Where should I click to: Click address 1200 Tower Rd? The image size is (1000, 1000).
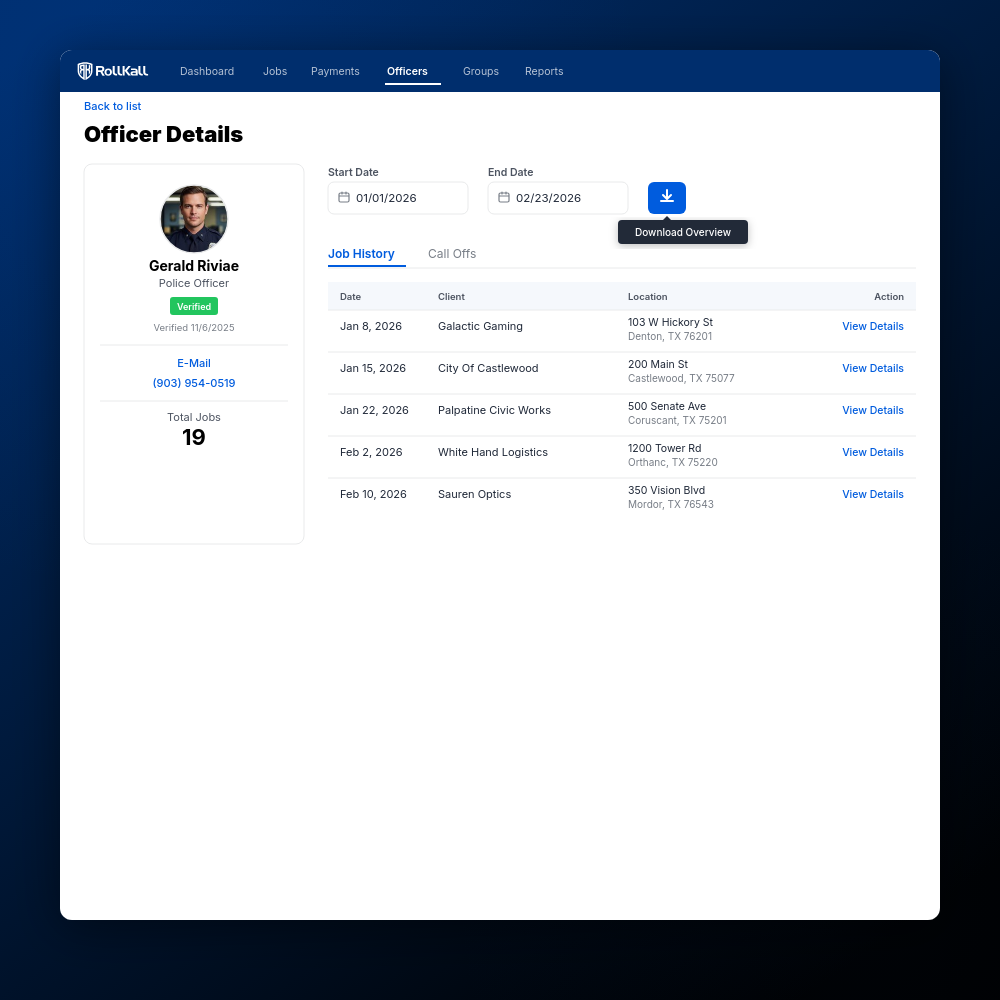665,448
